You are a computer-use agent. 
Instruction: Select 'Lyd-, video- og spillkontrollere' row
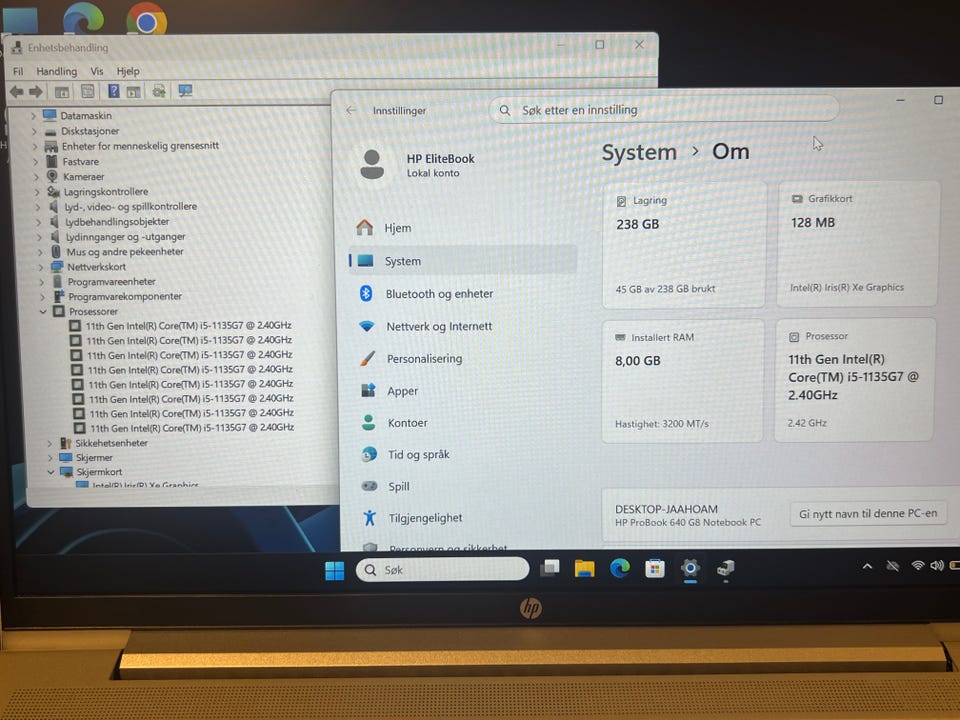[x=130, y=206]
